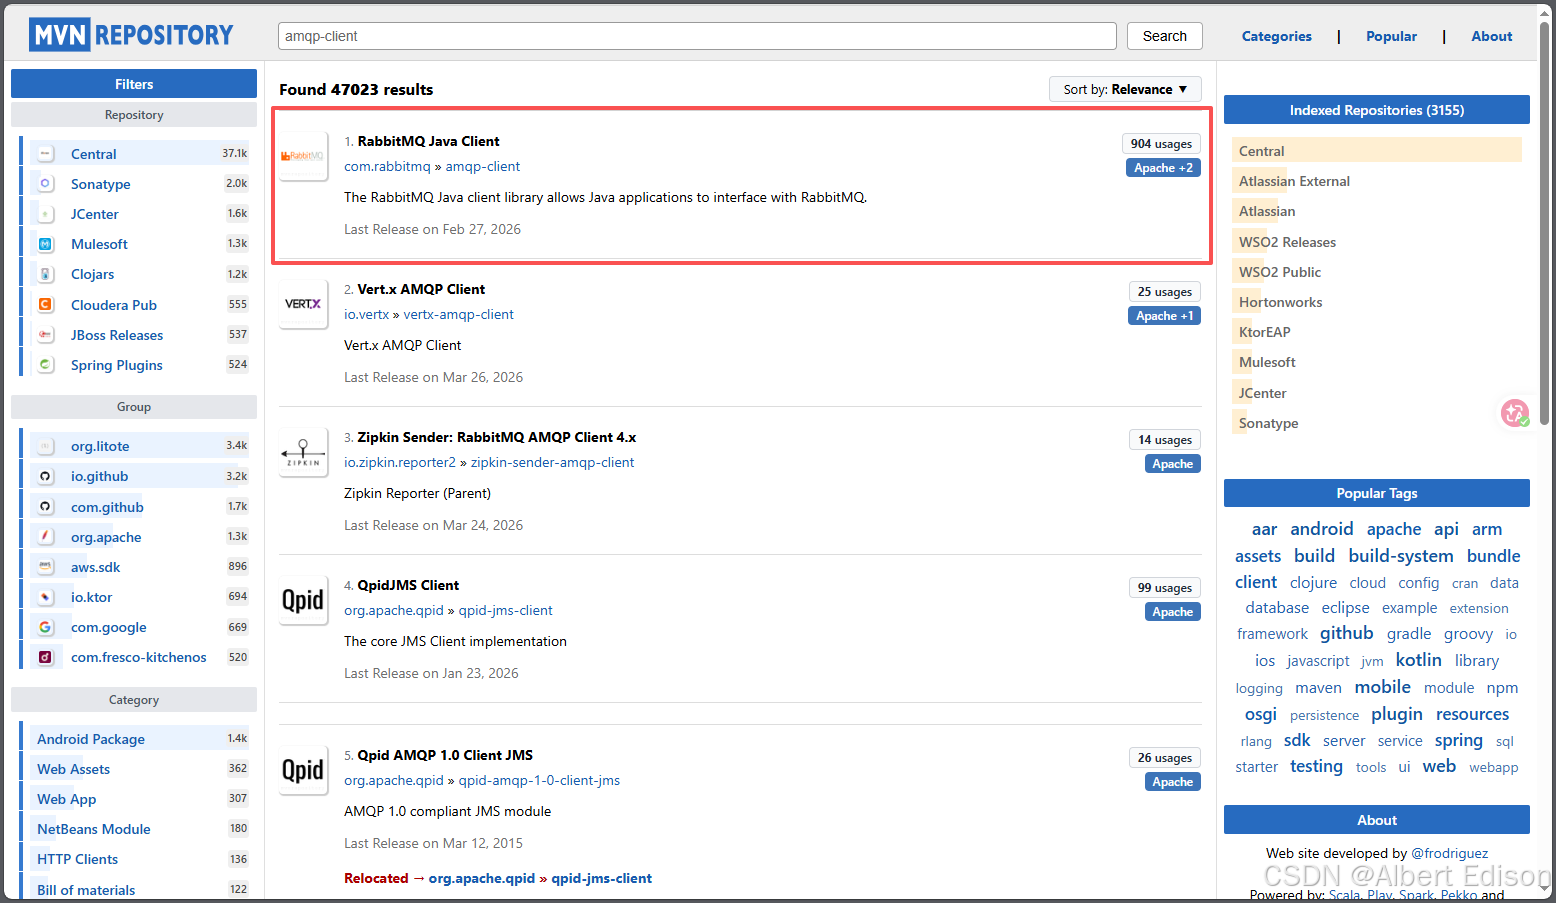The image size is (1556, 903).
Task: Select the com.github group icon
Action: tap(46, 507)
